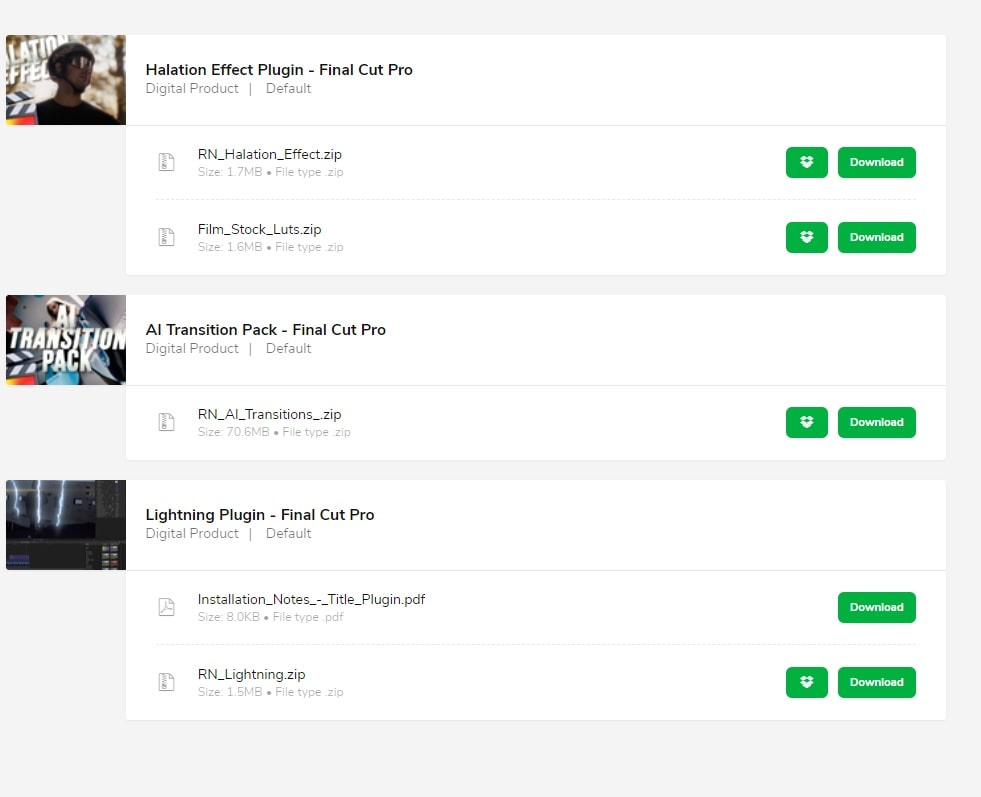Click the AI Transition Pack title

265,330
